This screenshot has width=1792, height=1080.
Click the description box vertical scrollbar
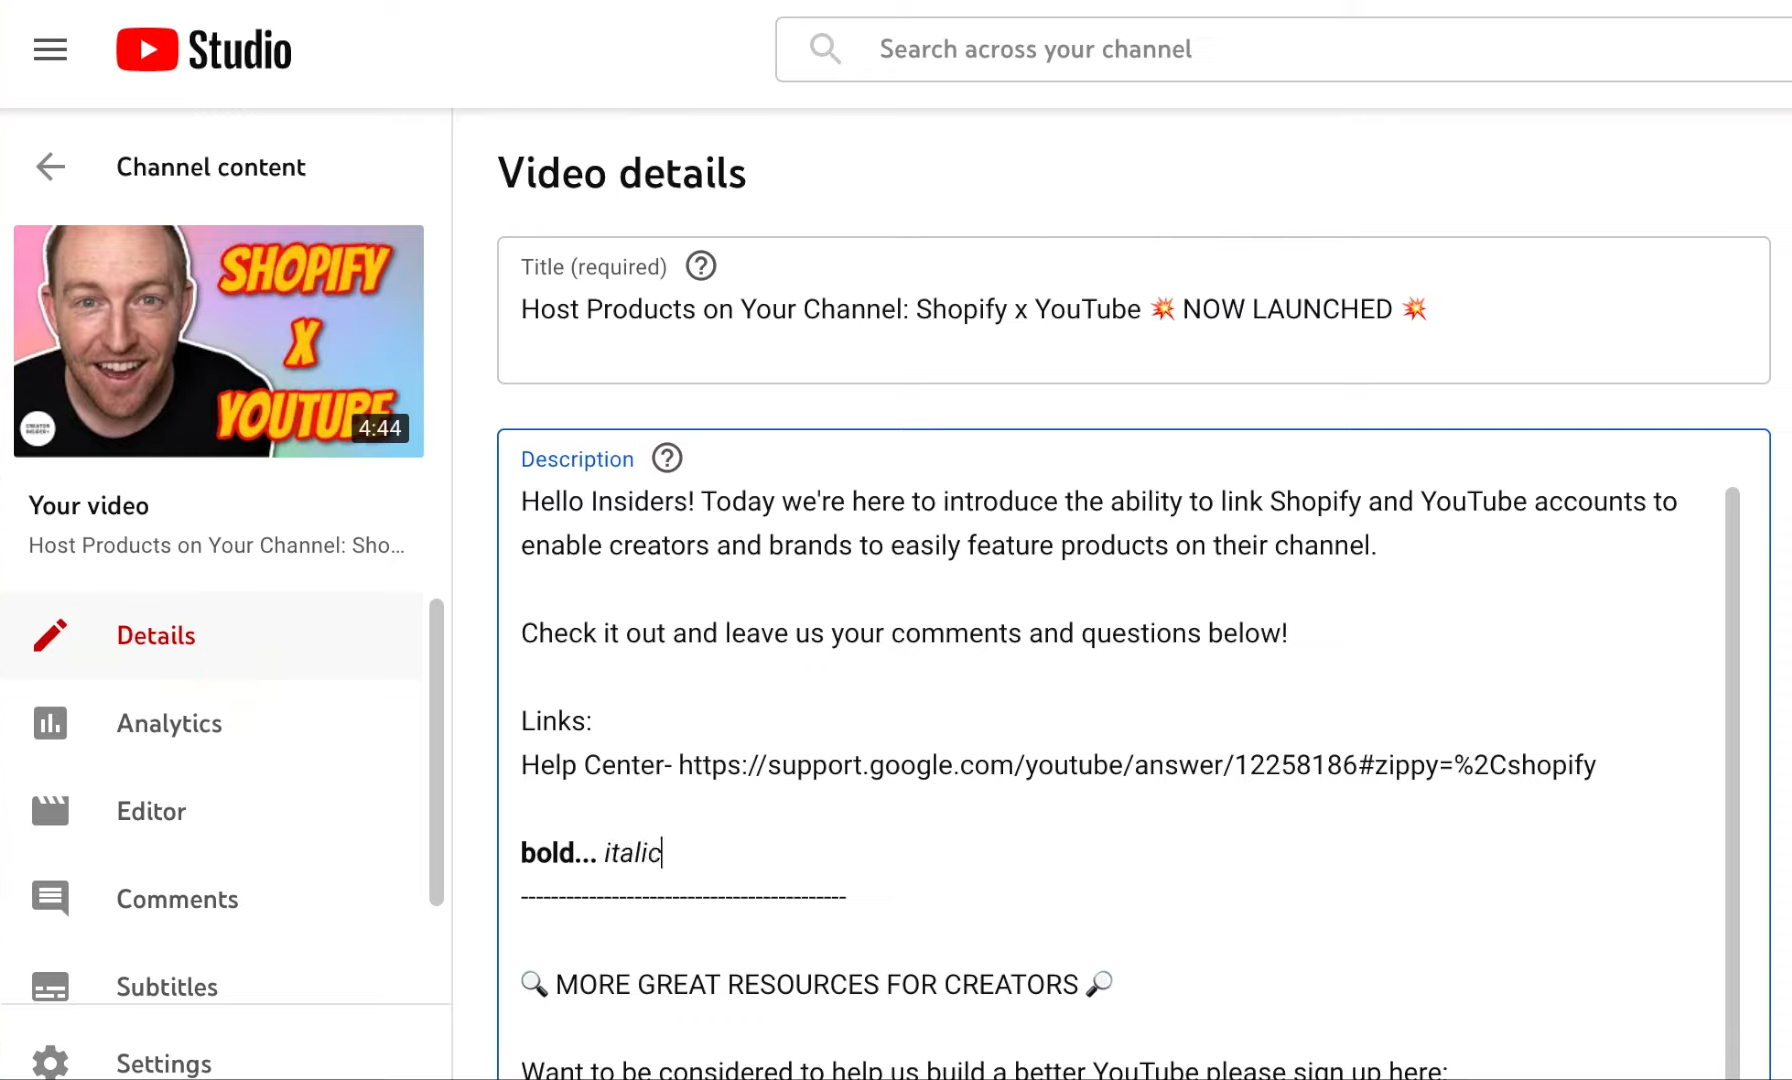coord(1732,783)
